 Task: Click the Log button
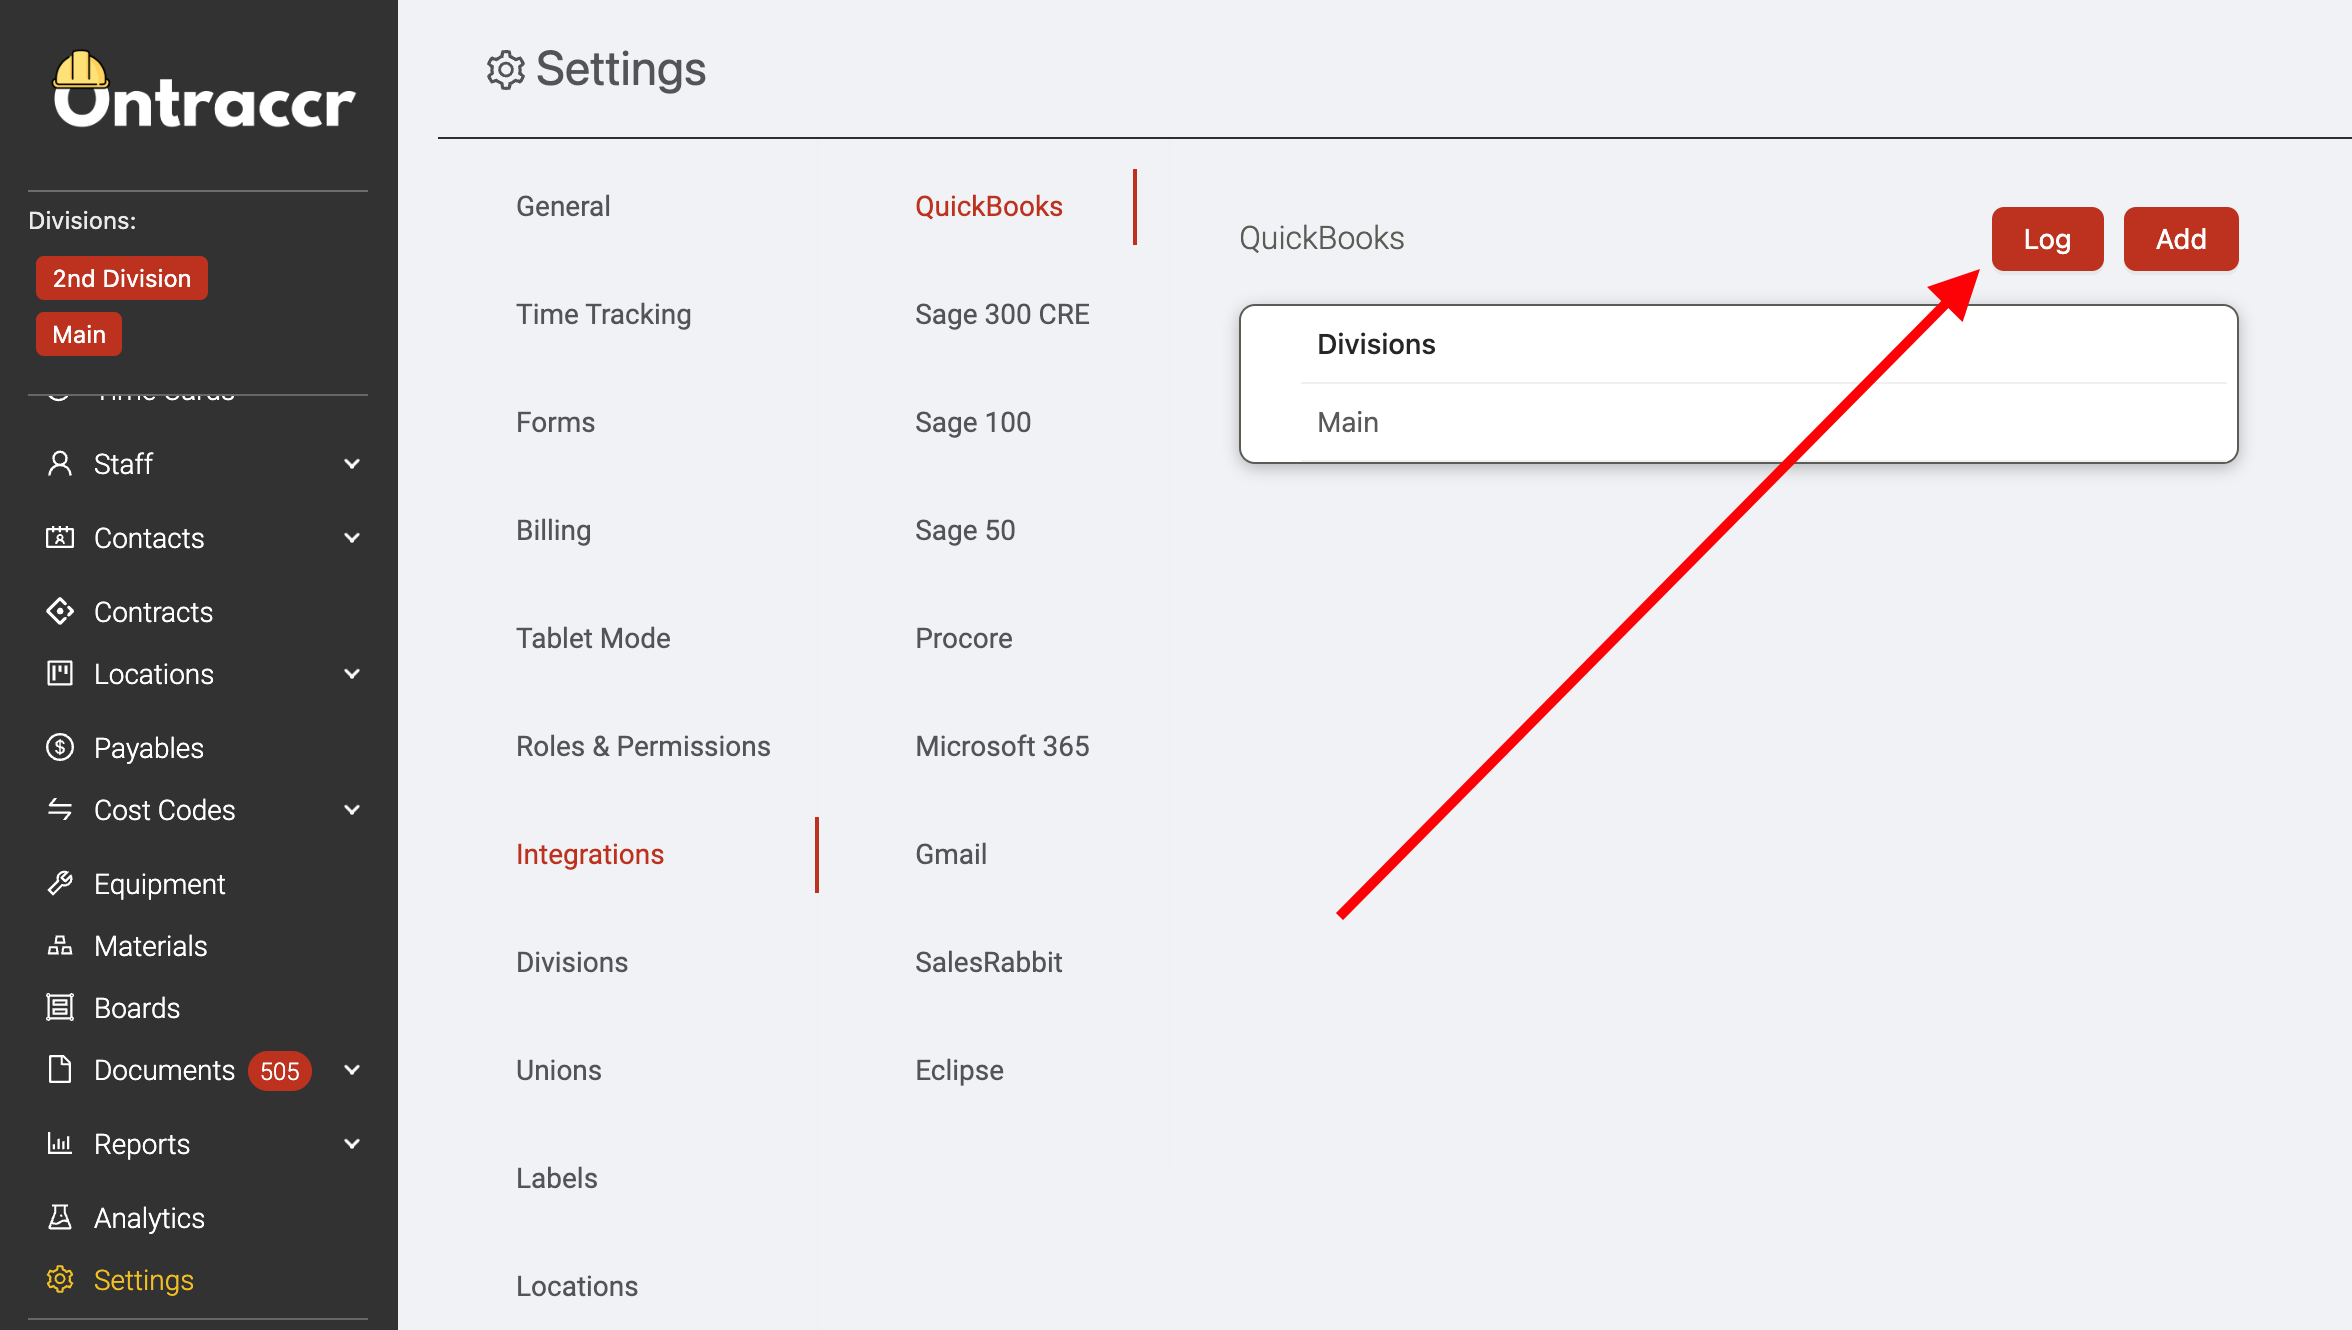(2047, 239)
